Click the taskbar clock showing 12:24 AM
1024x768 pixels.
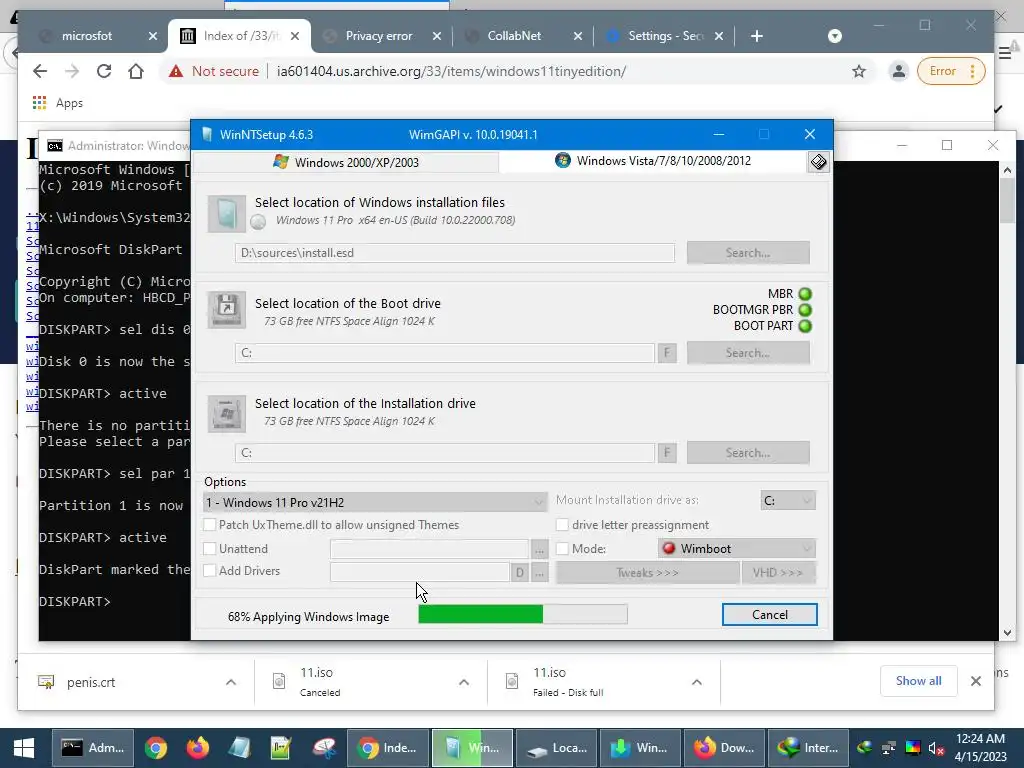(x=980, y=748)
